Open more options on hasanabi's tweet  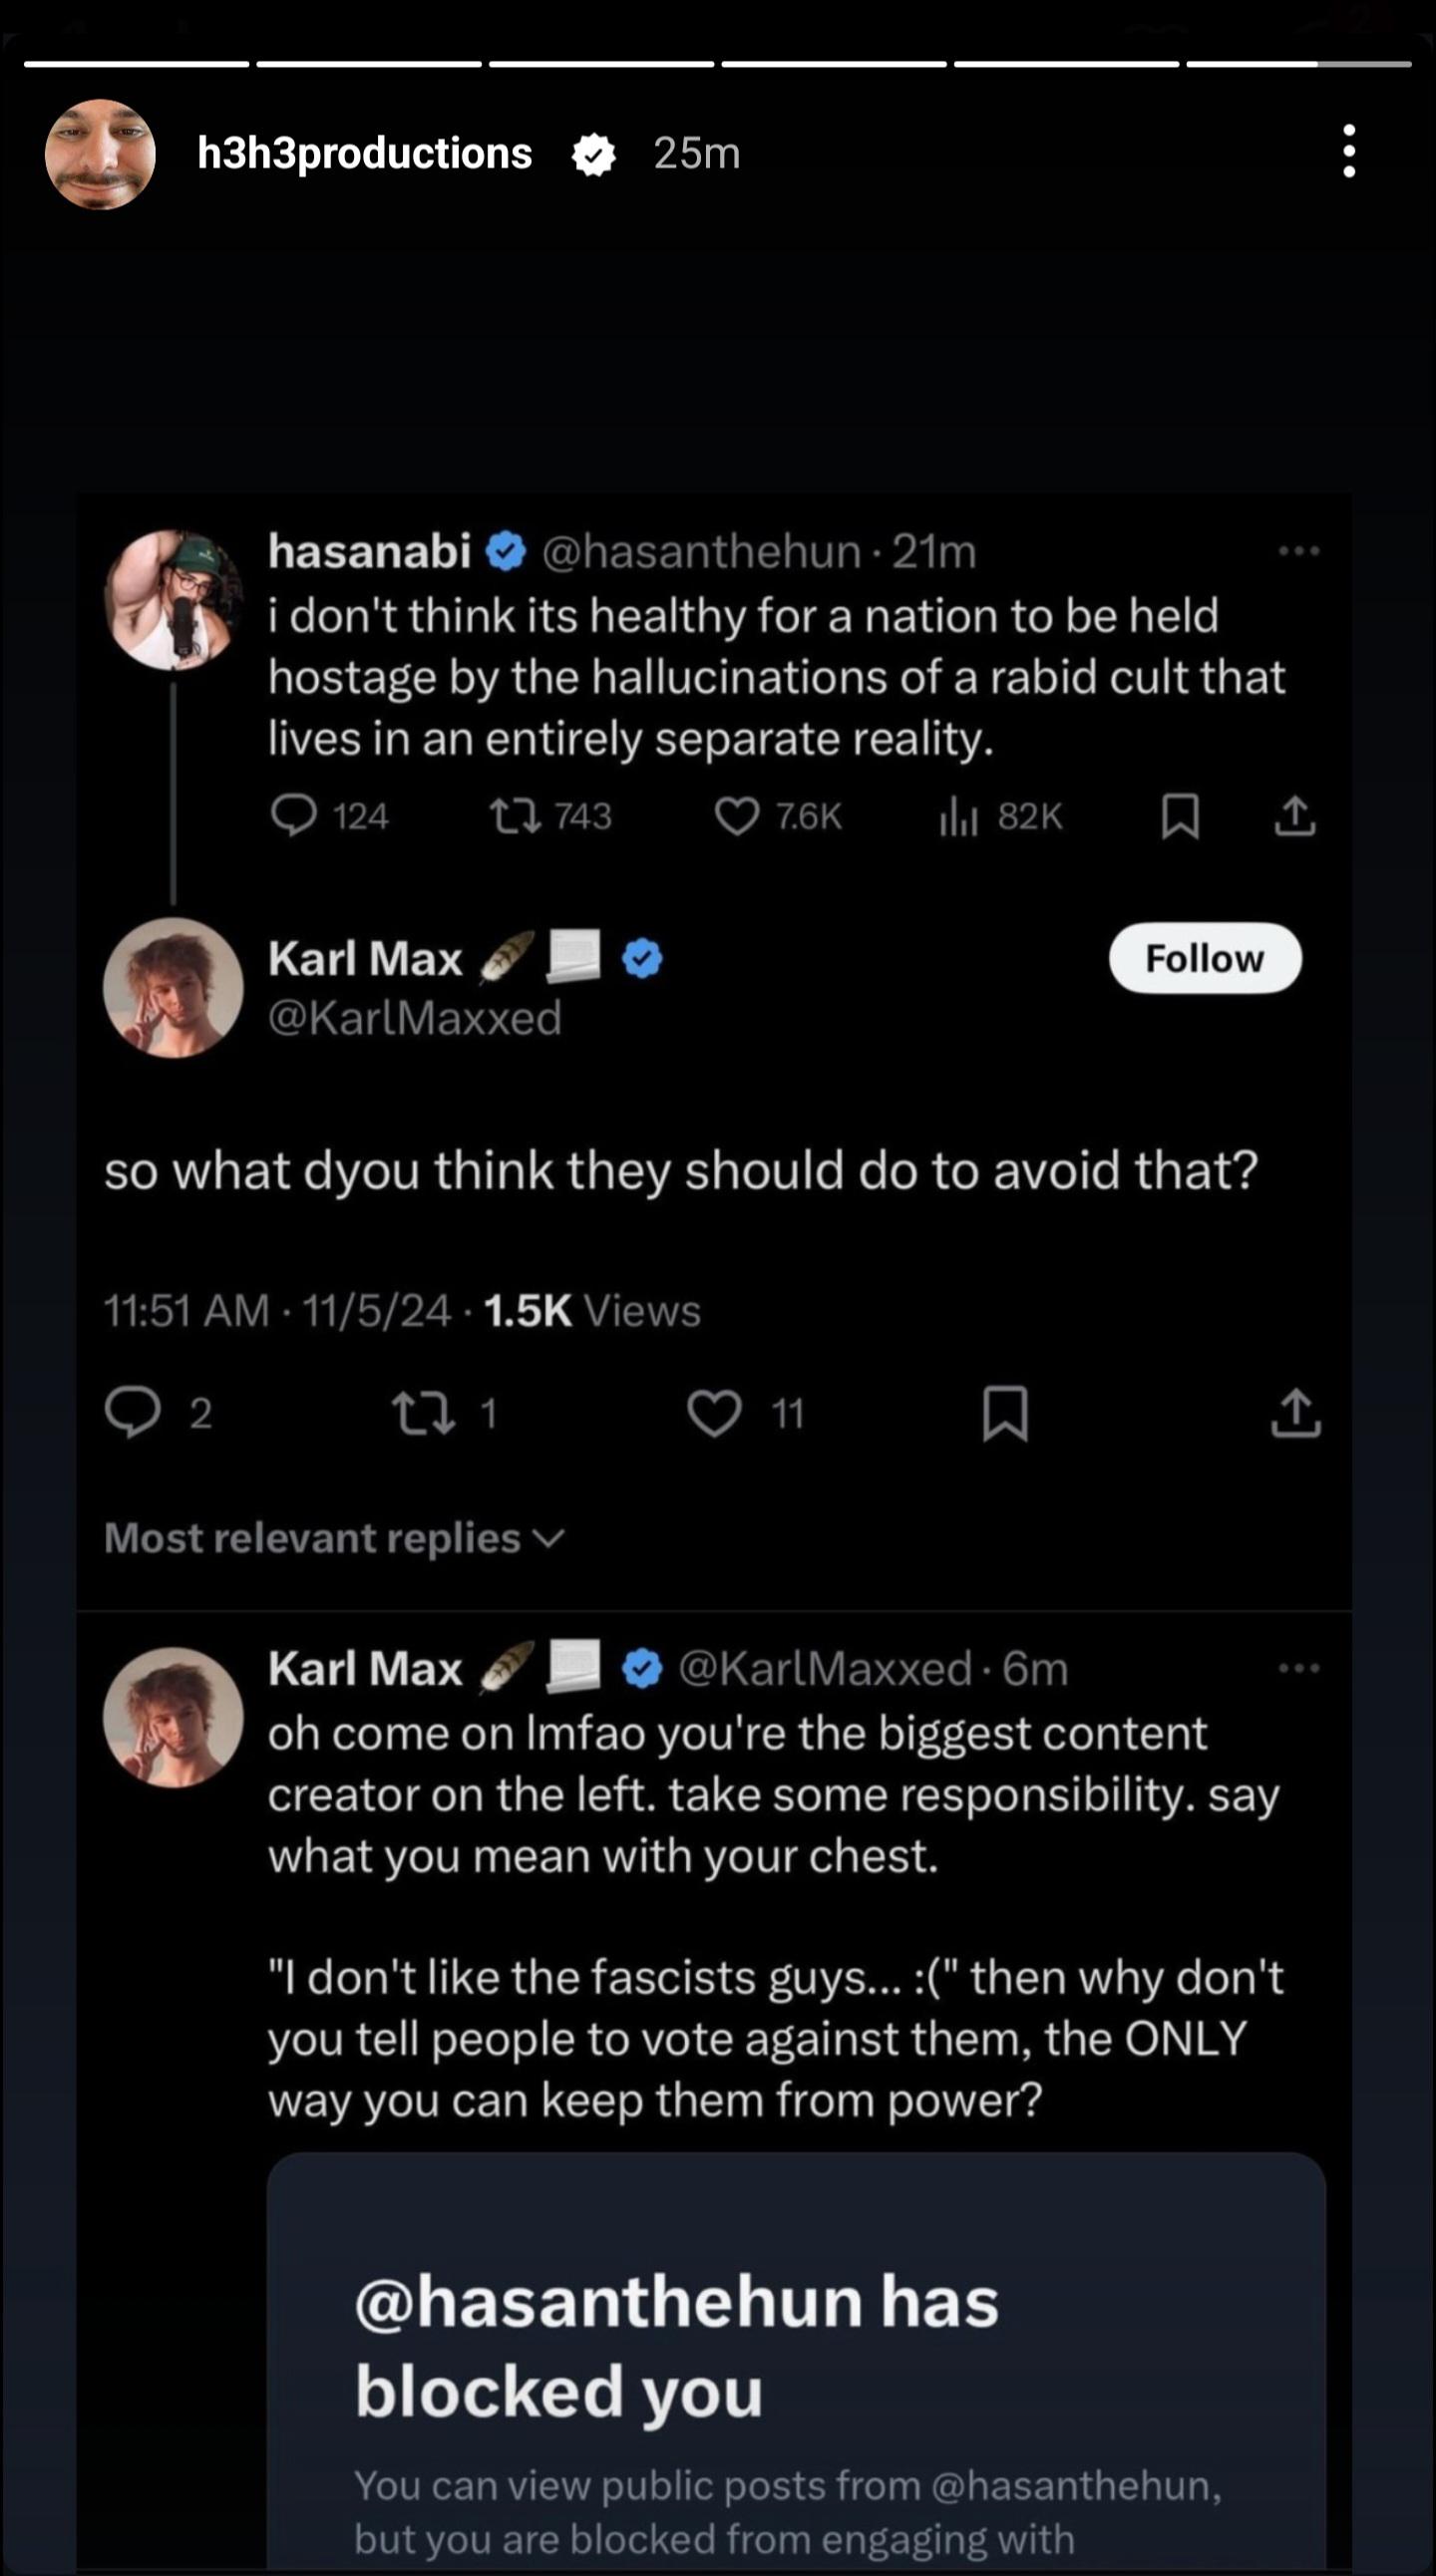1299,551
